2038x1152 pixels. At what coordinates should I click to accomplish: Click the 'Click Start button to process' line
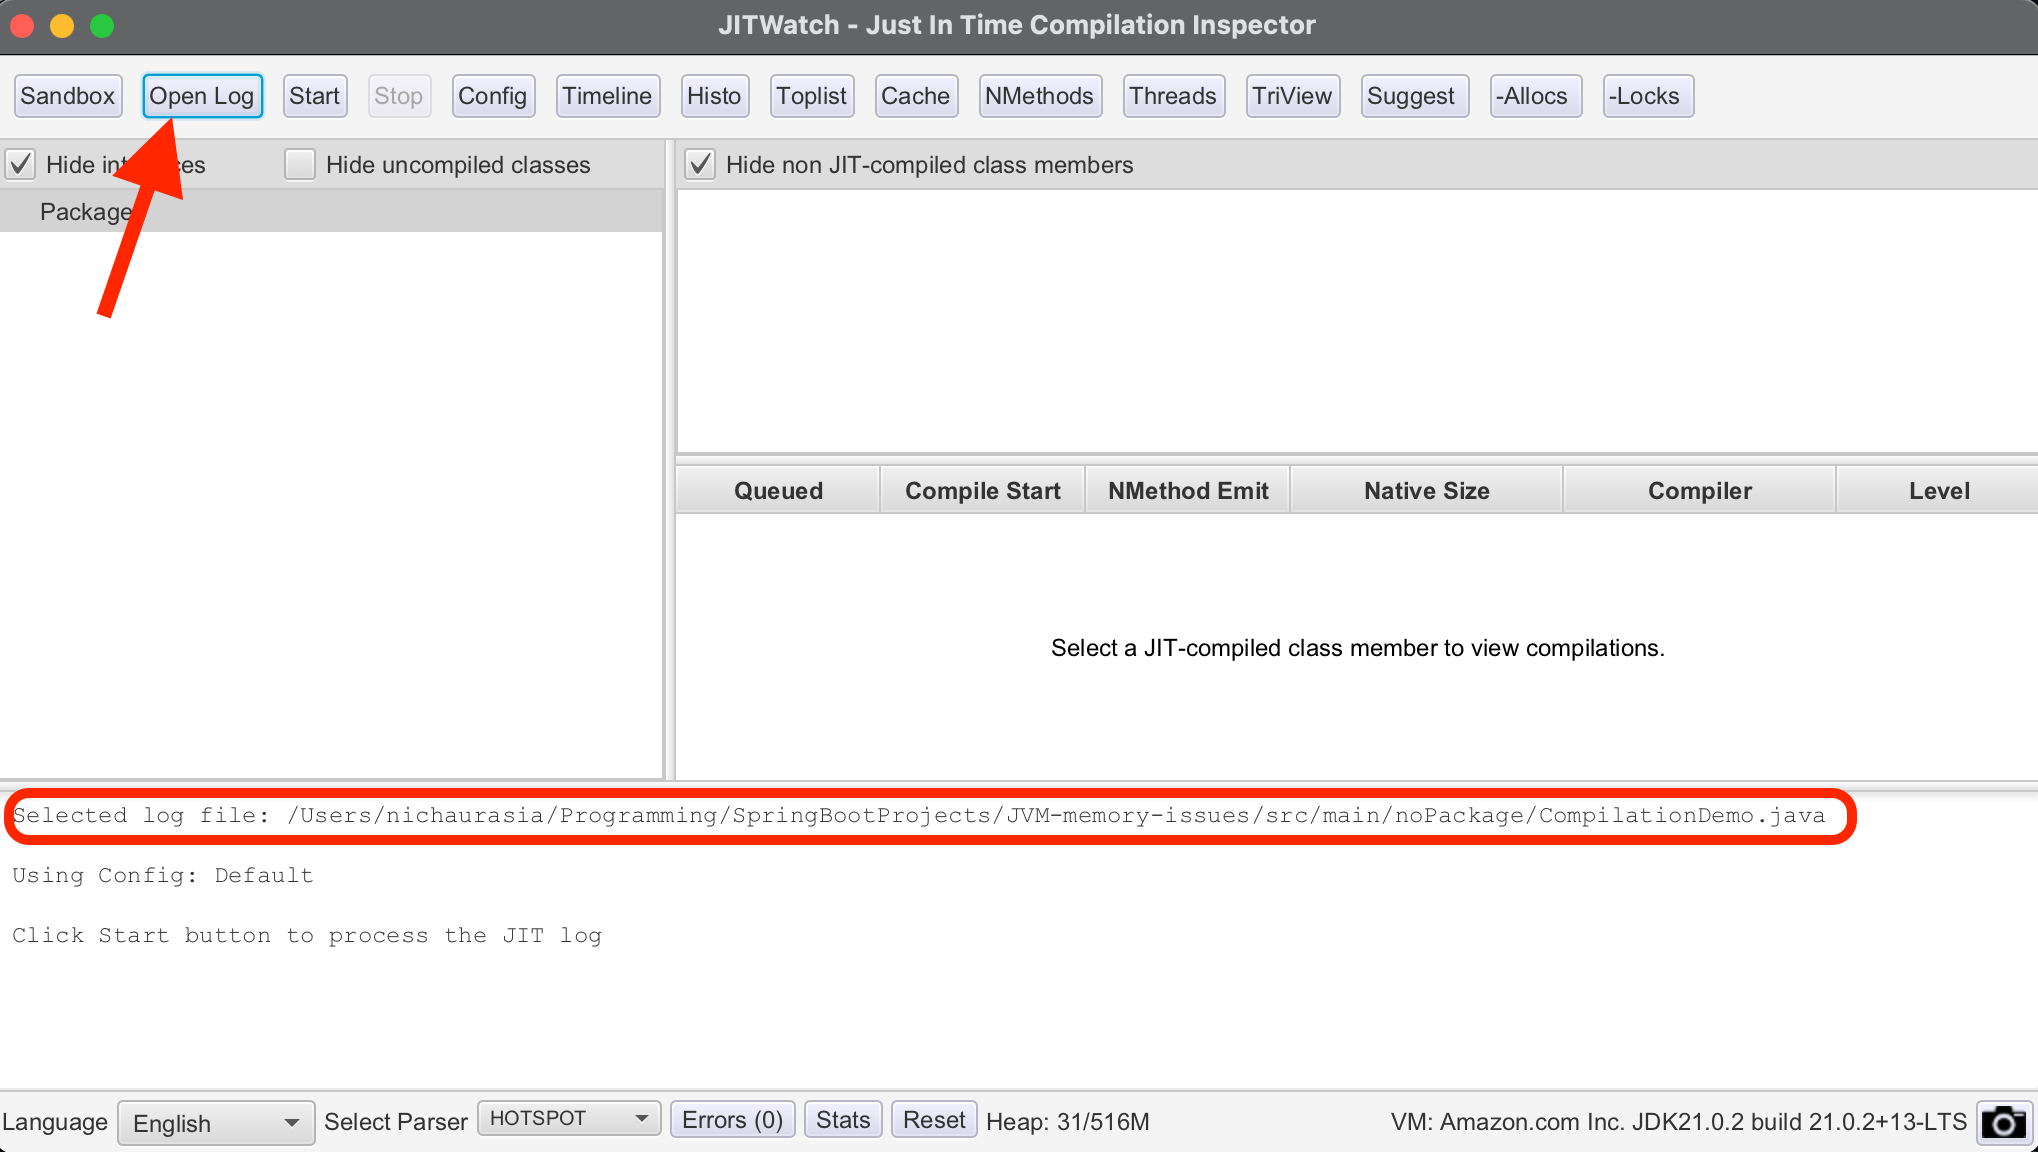[307, 935]
